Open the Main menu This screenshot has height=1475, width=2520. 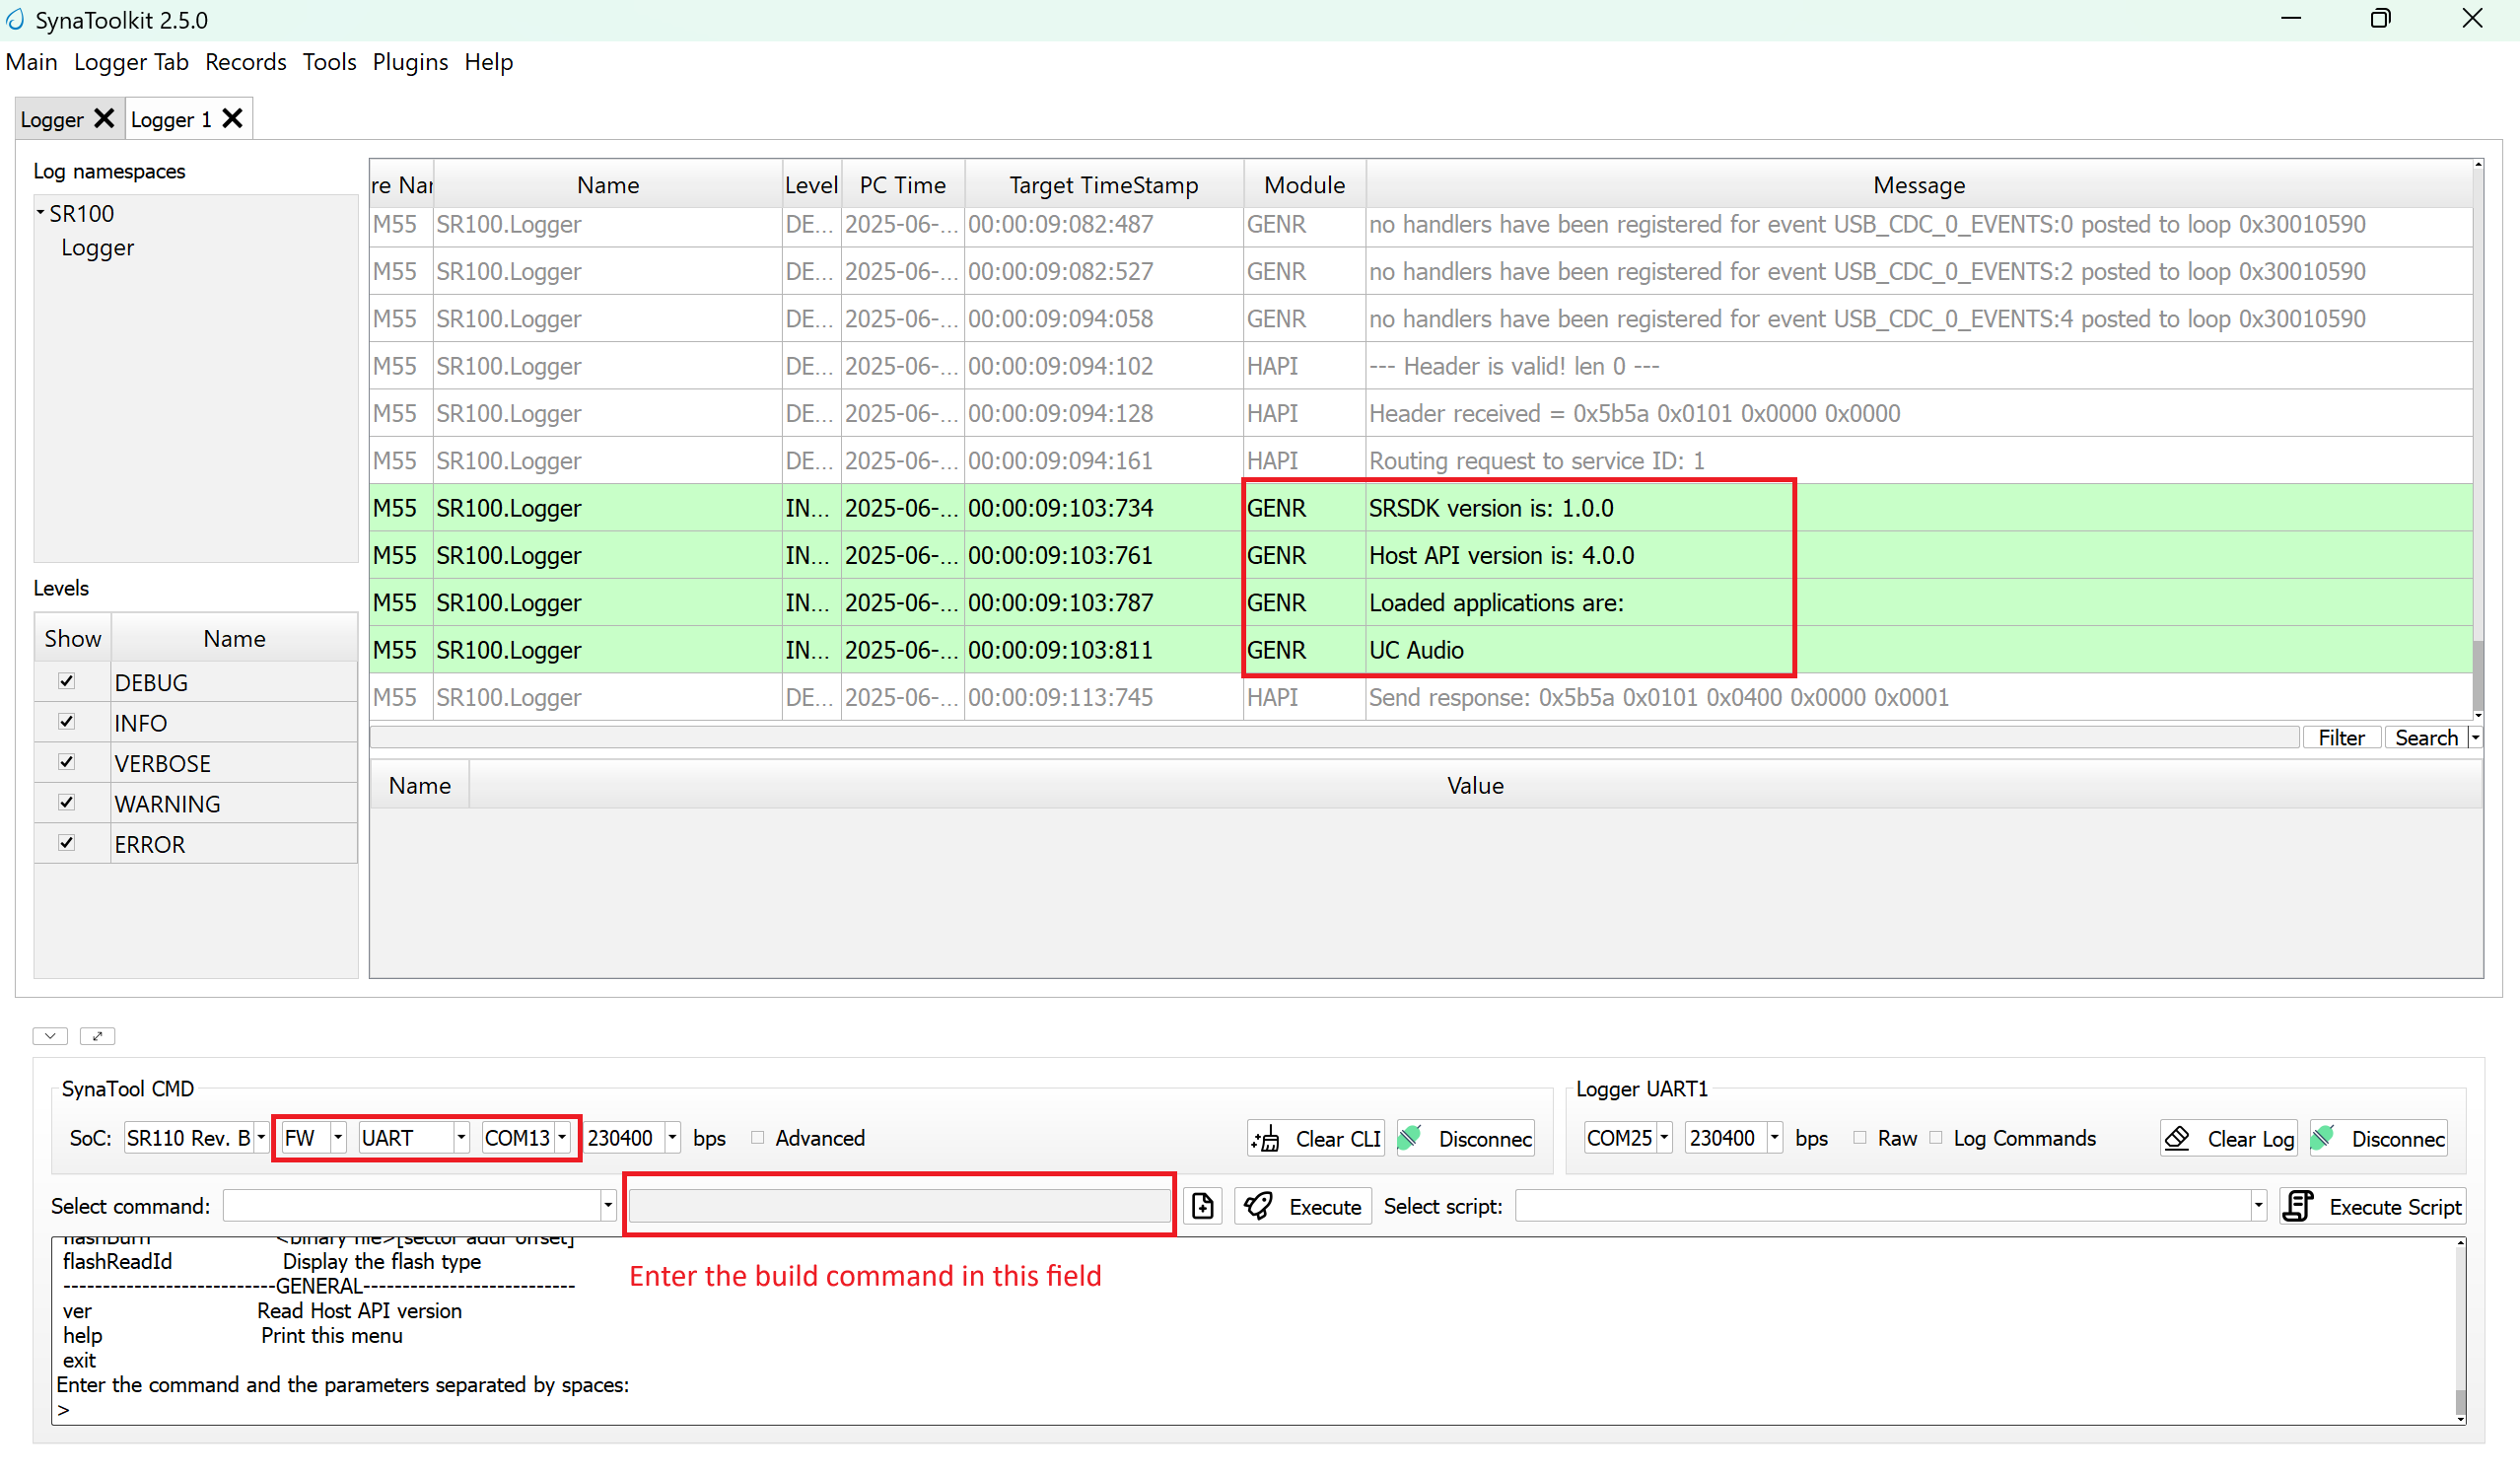pos(32,62)
